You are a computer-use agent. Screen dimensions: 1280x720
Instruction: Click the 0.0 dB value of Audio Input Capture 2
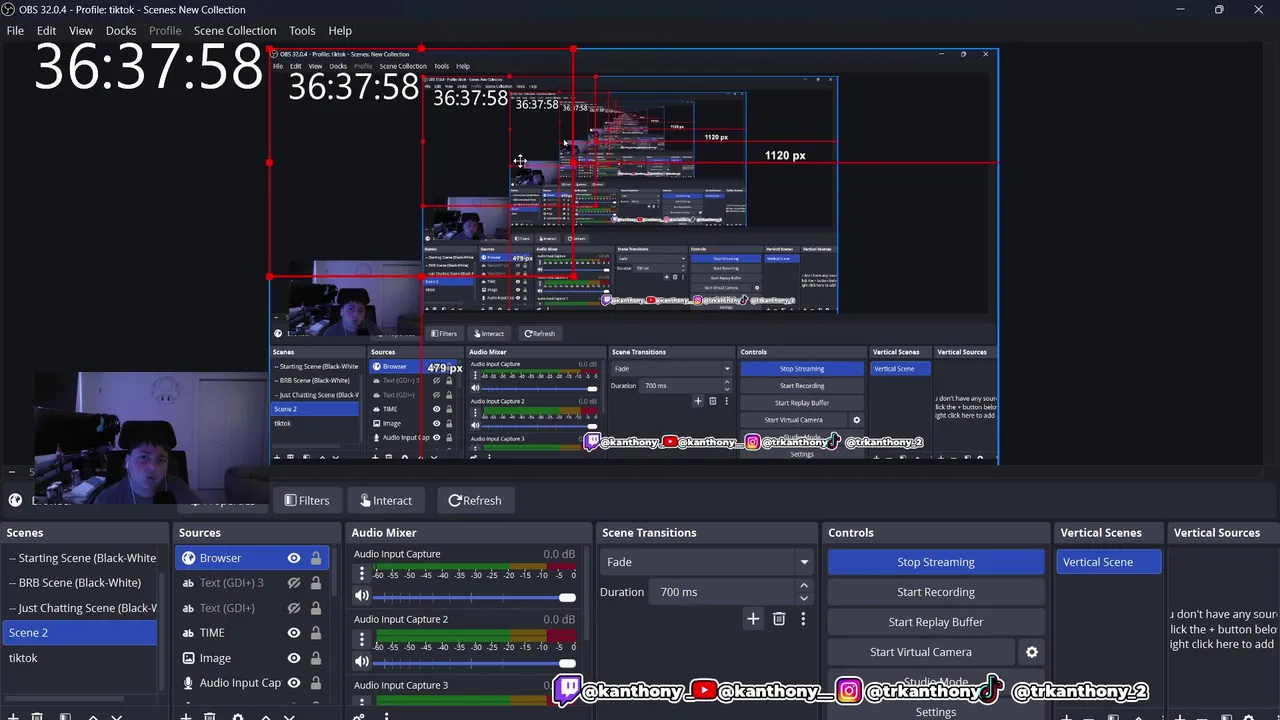click(559, 619)
